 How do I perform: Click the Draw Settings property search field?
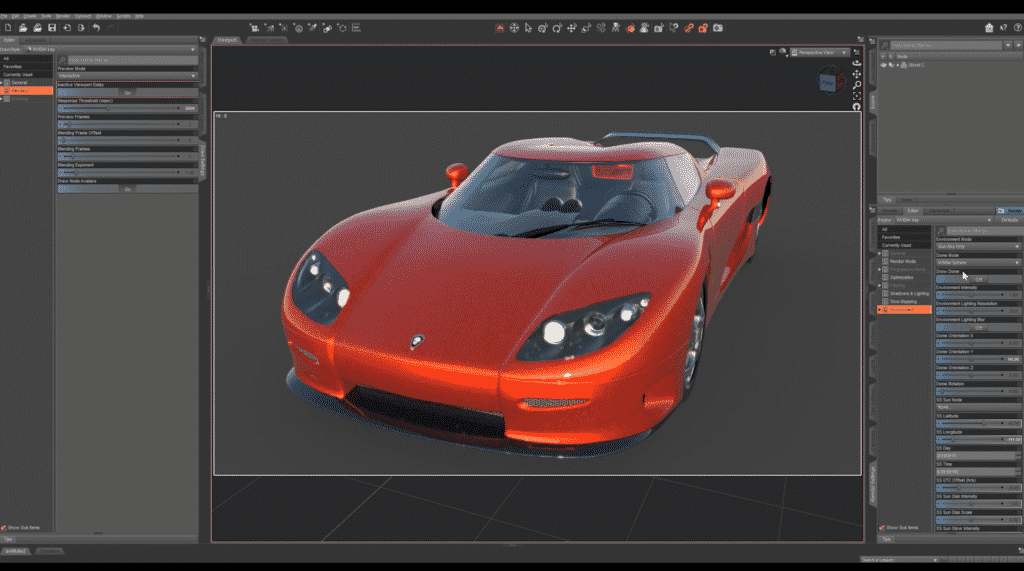tap(133, 60)
